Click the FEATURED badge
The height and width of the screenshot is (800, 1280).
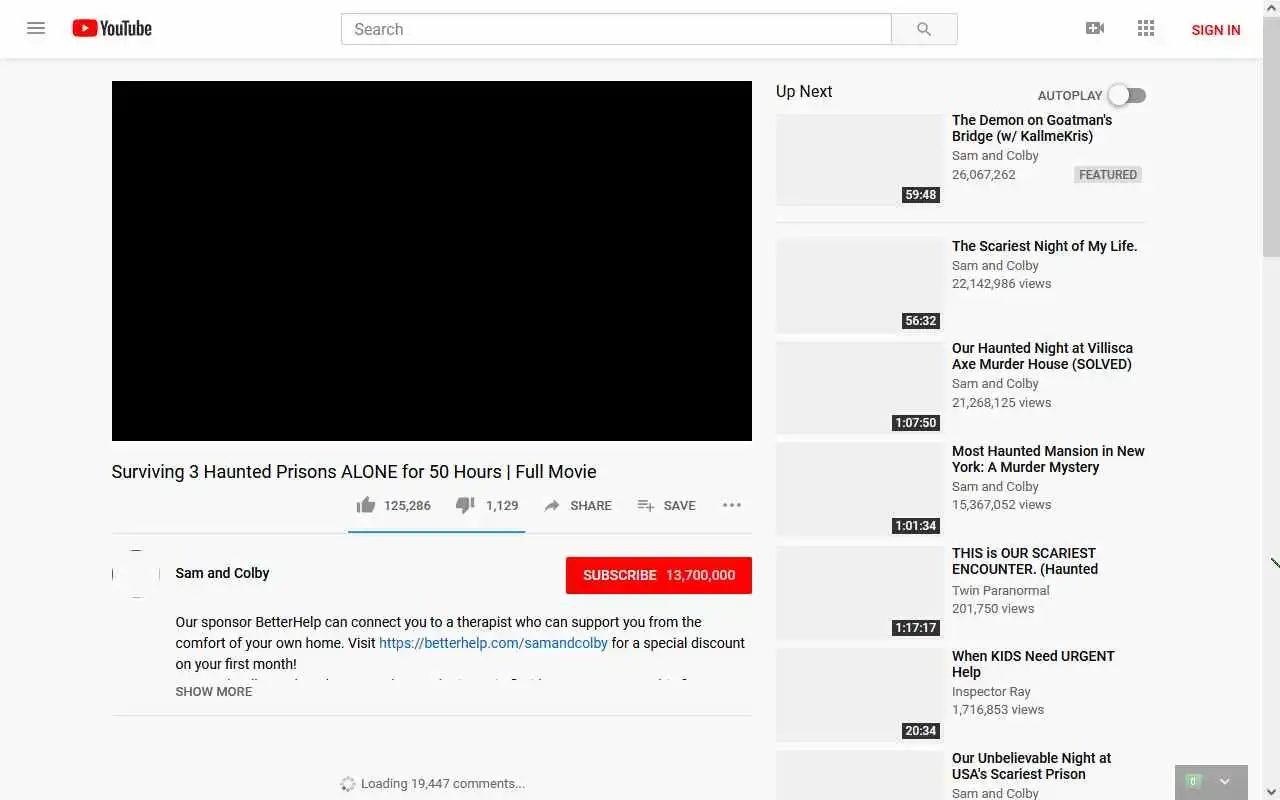(x=1108, y=174)
